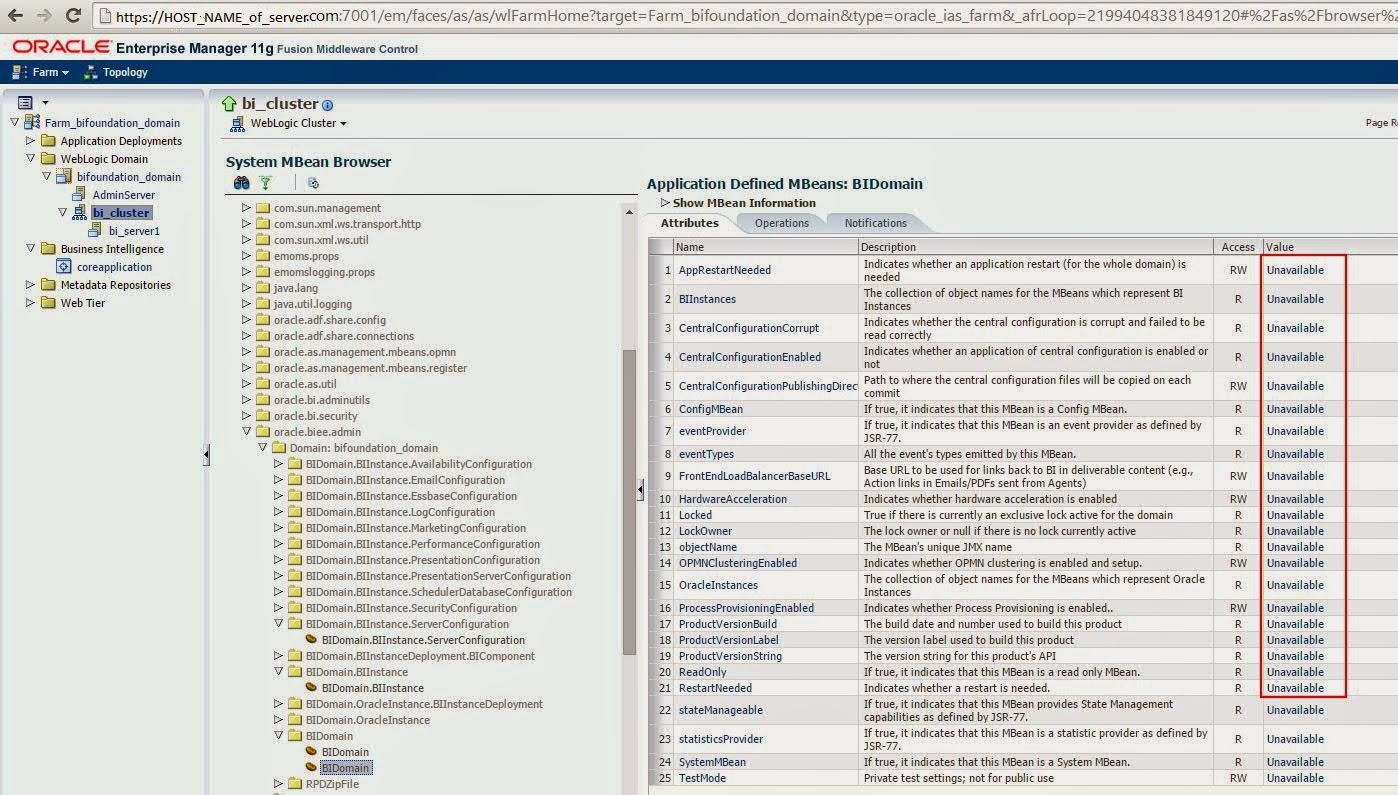Click the MBean tree scrollbar
Viewport: 1398px width, 795px height.
coord(629,500)
